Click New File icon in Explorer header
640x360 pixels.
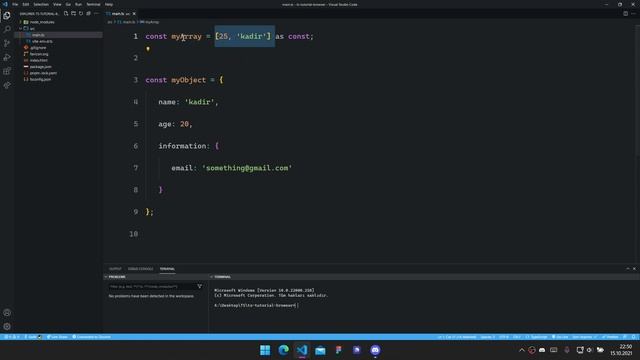tap(66, 13)
